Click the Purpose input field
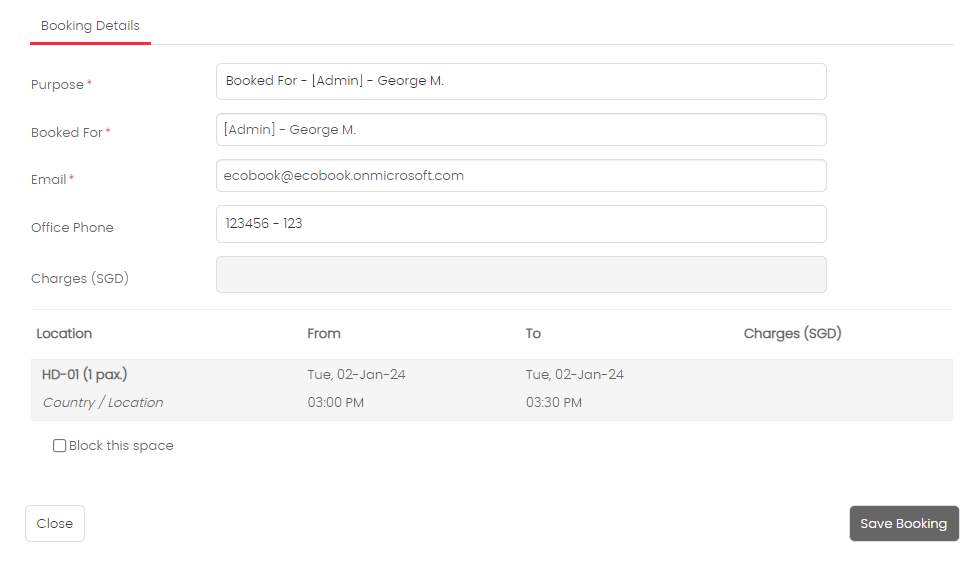 [x=521, y=81]
